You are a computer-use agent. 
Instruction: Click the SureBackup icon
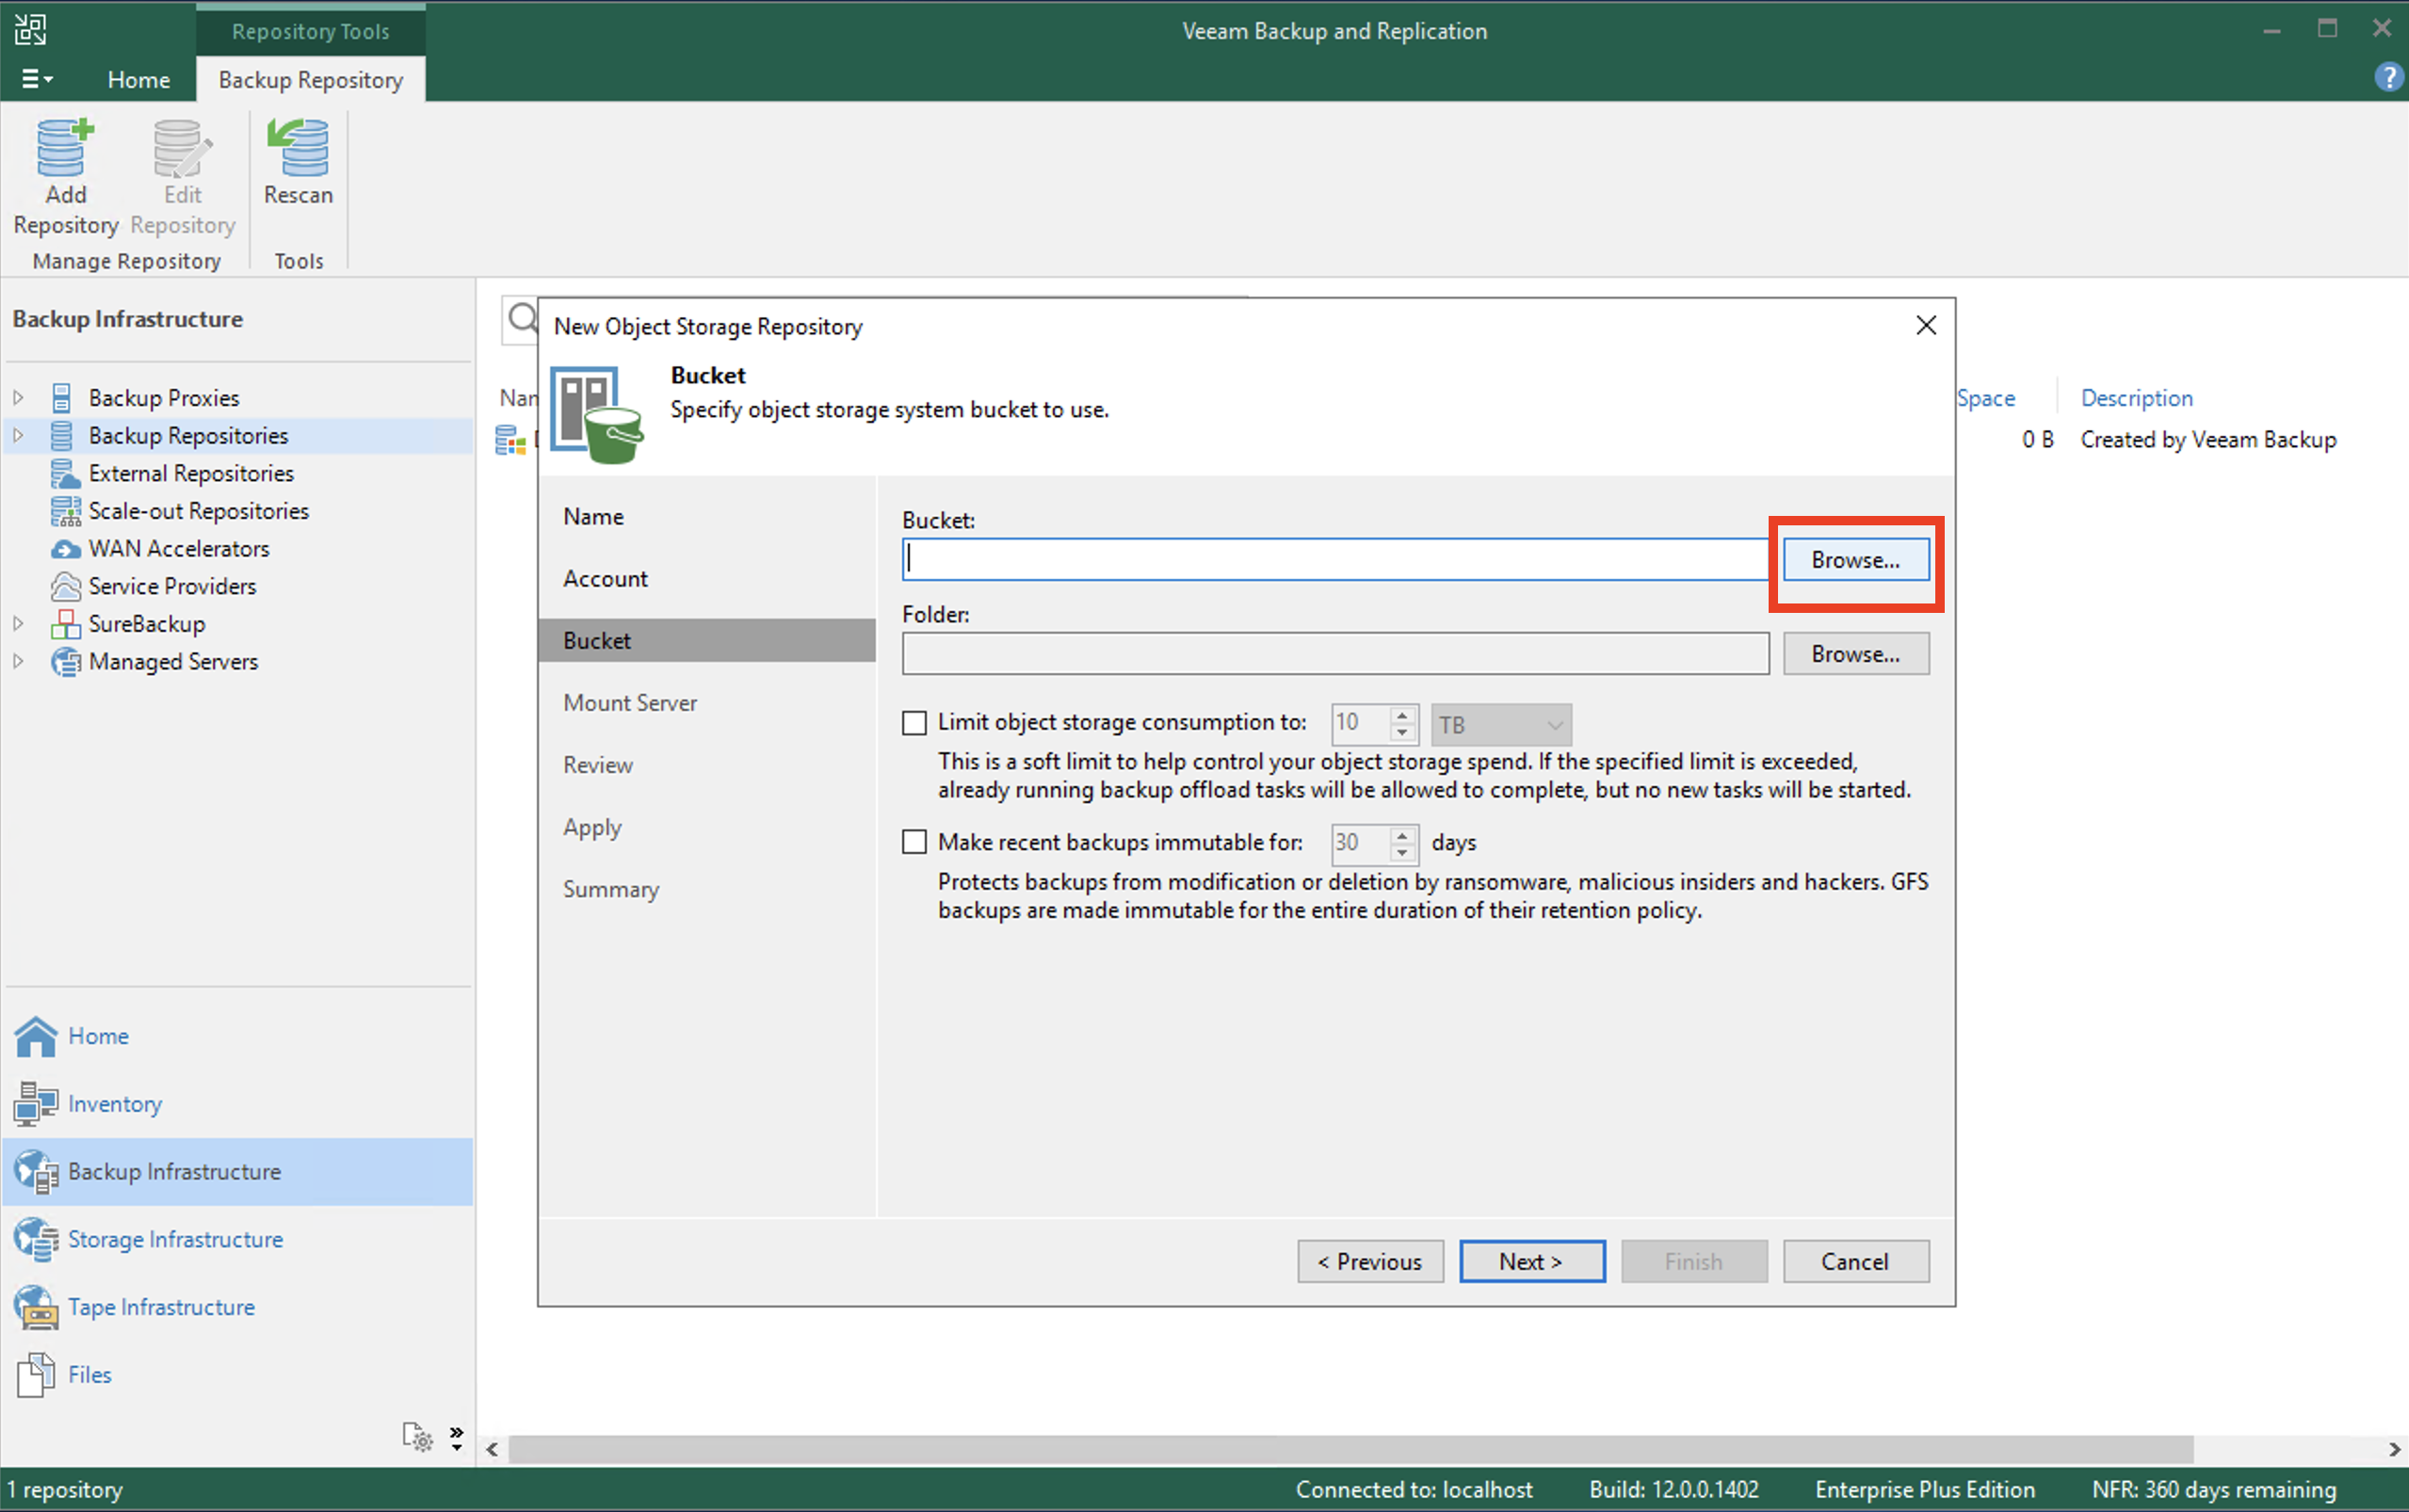click(x=65, y=624)
